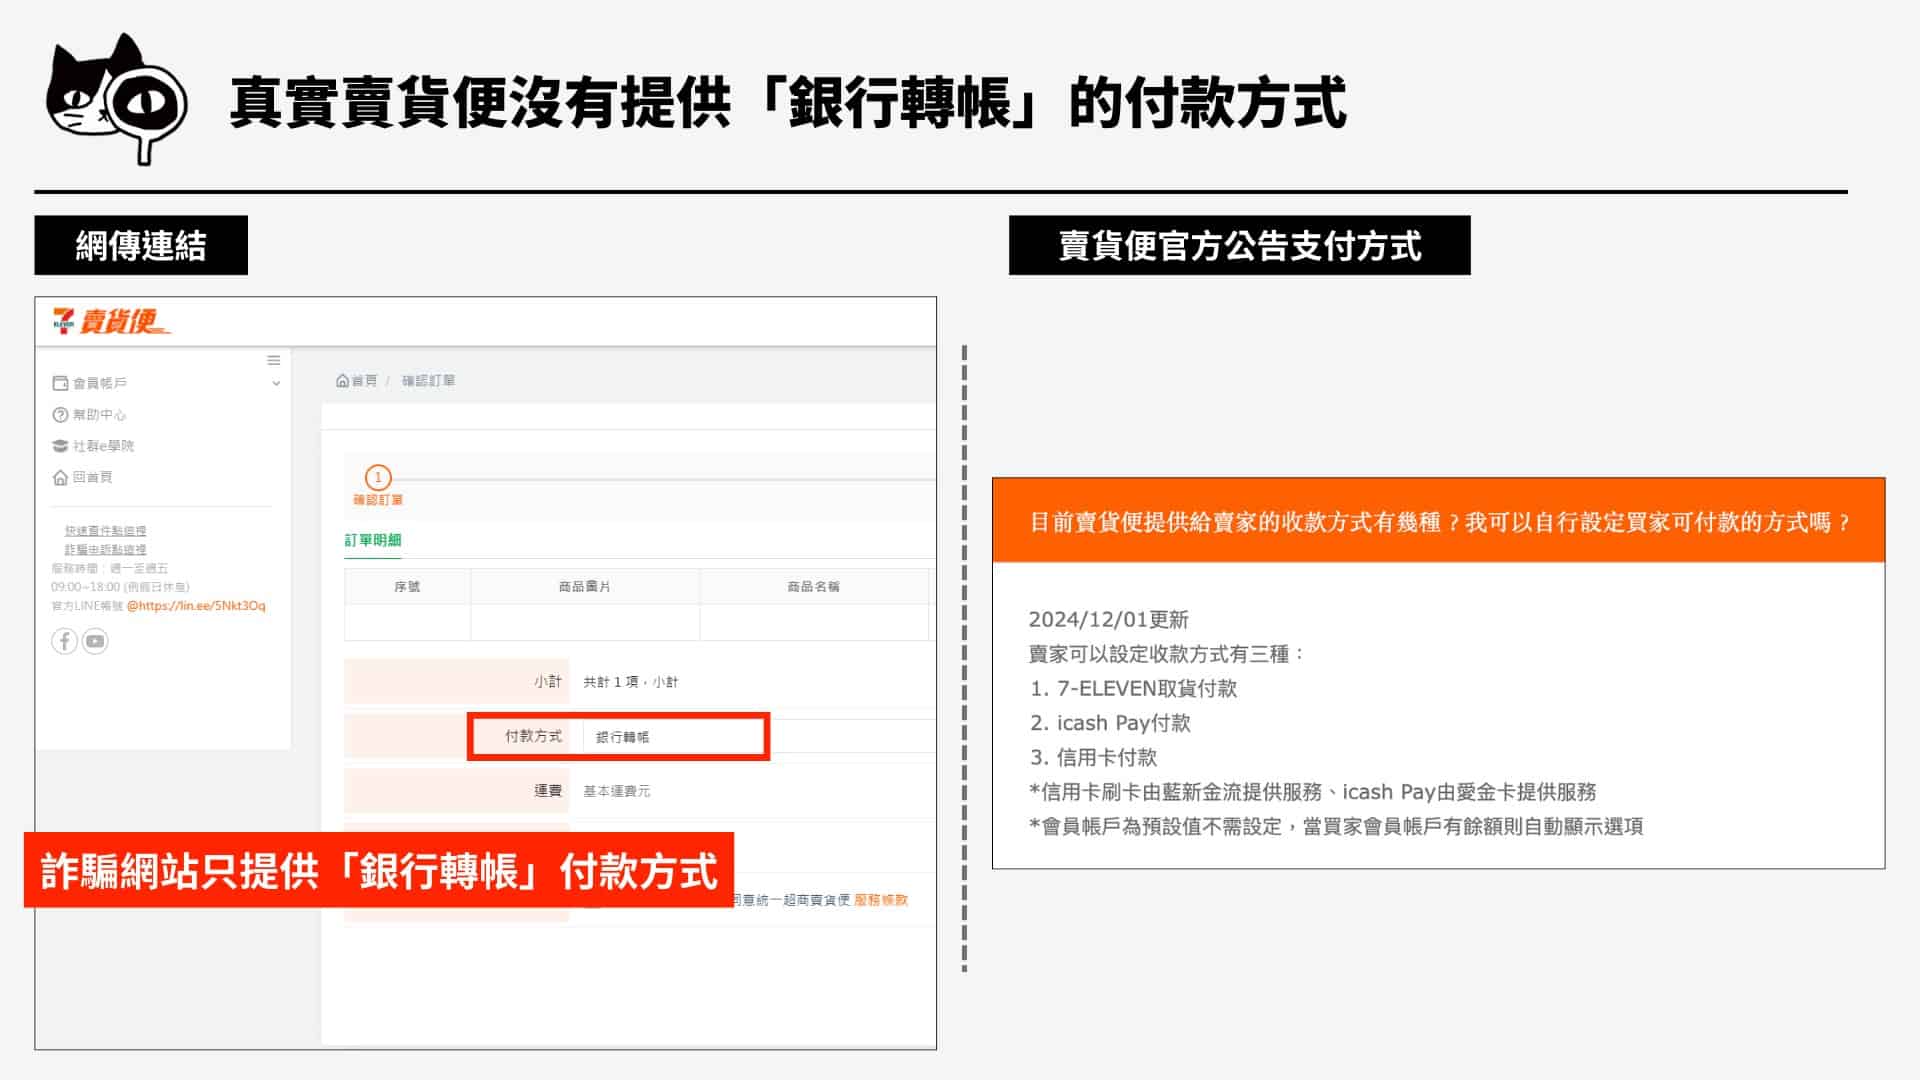Click the second underlined sidebar link
1920x1080 pixels.
pos(105,550)
